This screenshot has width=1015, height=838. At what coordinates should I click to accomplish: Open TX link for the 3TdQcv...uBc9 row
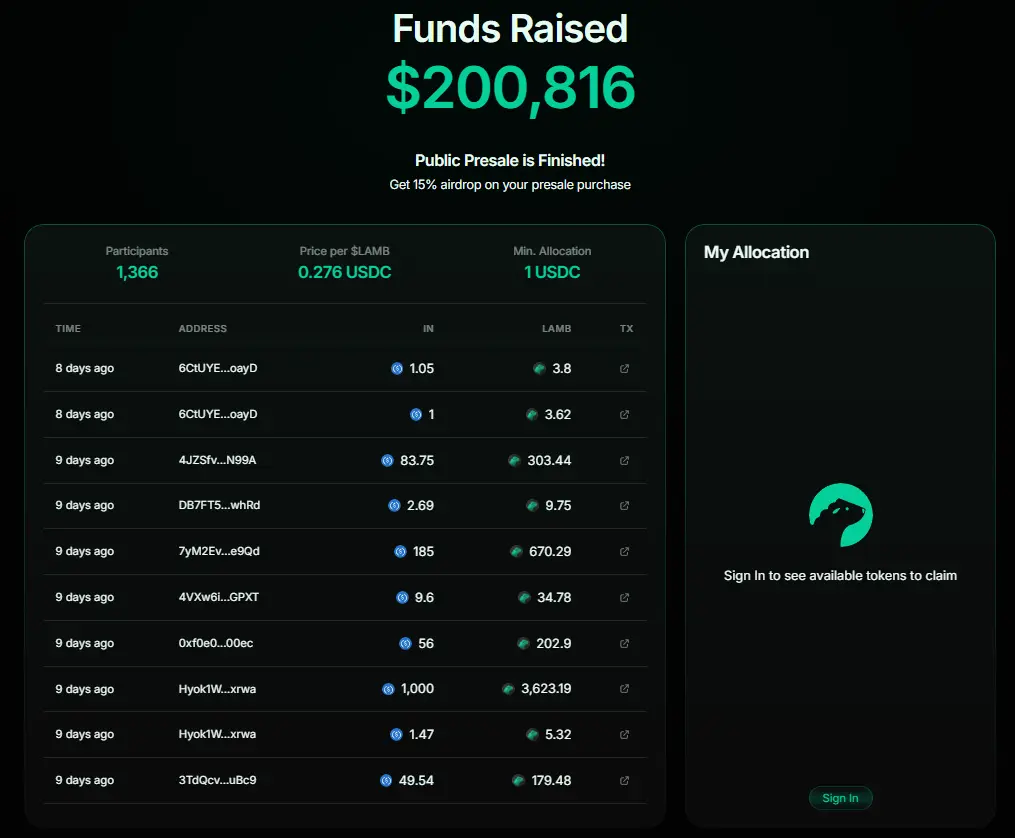click(x=625, y=781)
